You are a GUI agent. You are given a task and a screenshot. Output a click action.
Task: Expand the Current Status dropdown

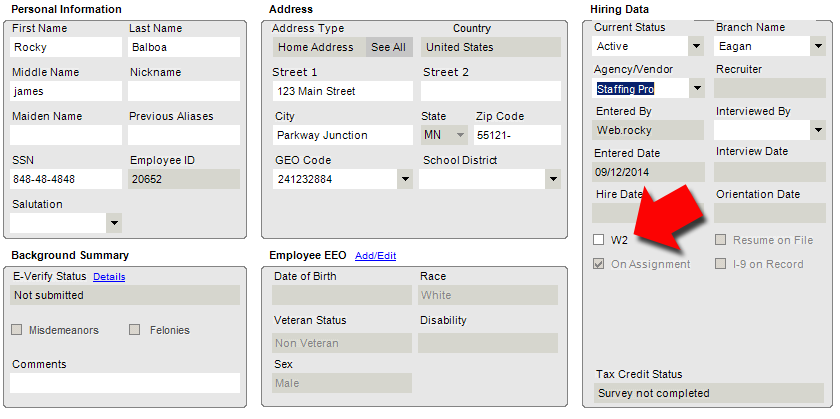coord(696,46)
